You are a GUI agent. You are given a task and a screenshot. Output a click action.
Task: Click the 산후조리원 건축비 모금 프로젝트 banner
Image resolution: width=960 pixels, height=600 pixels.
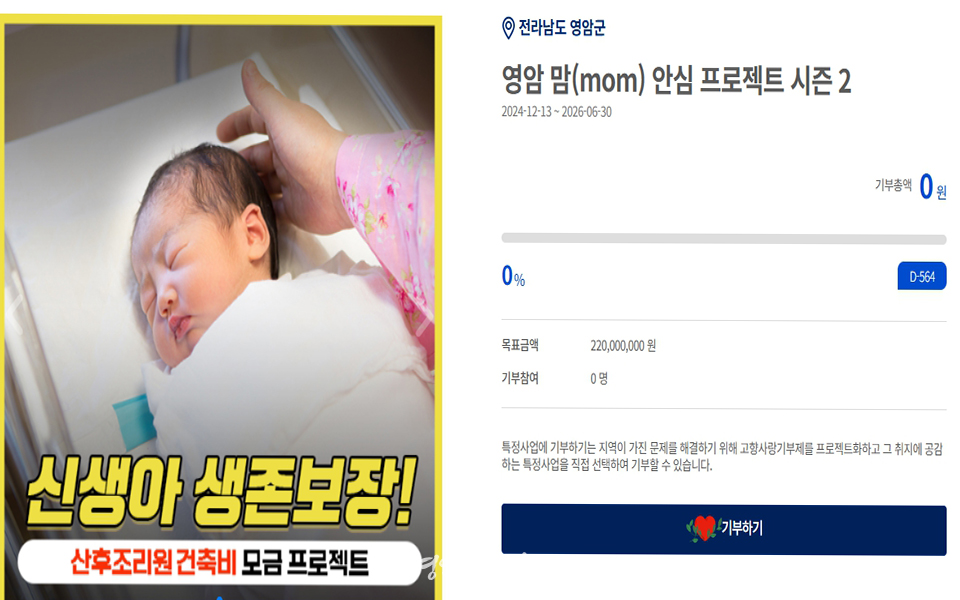coord(220,562)
